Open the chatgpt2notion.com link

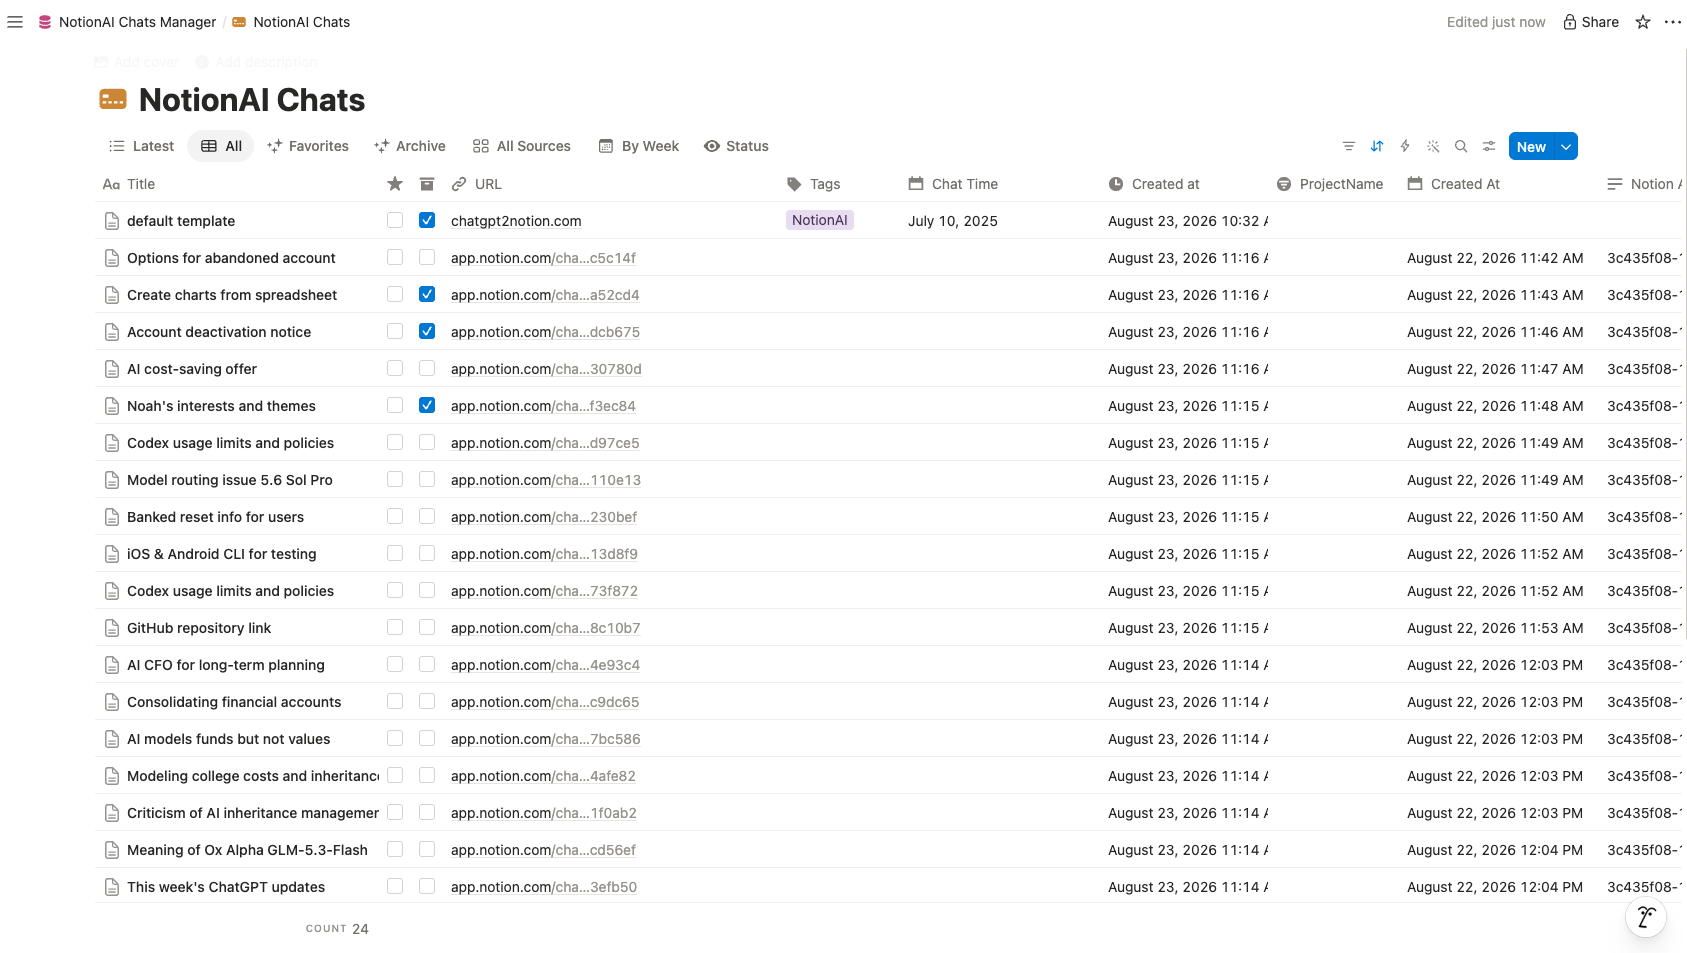click(x=516, y=221)
